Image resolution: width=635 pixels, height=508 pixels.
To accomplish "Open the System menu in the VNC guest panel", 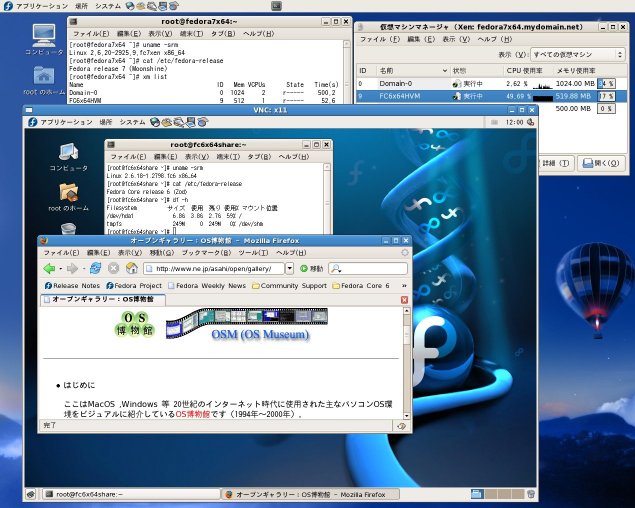I will [x=132, y=122].
